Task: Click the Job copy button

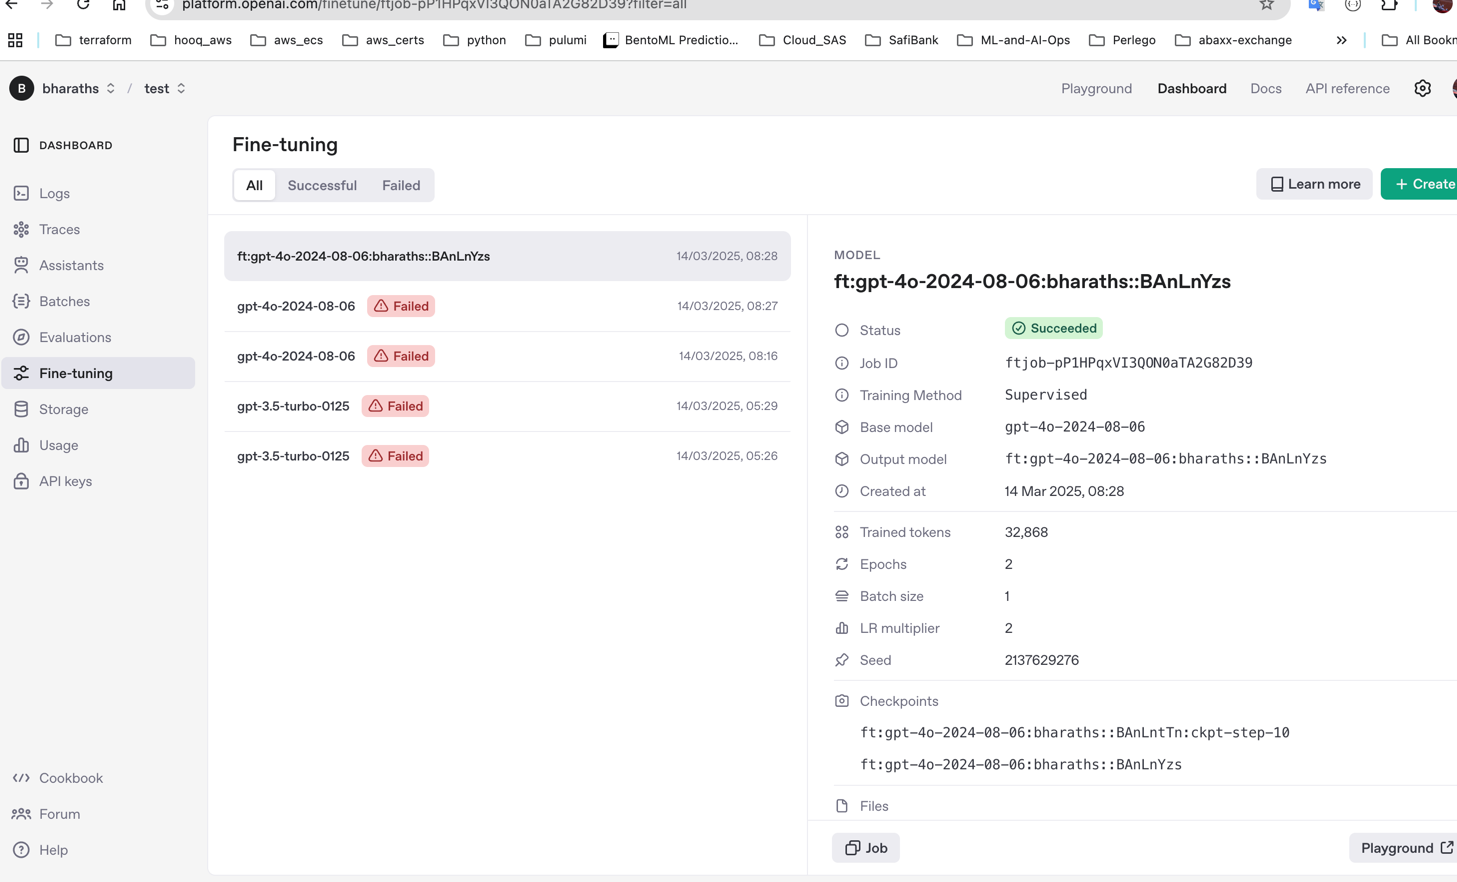Action: [866, 848]
